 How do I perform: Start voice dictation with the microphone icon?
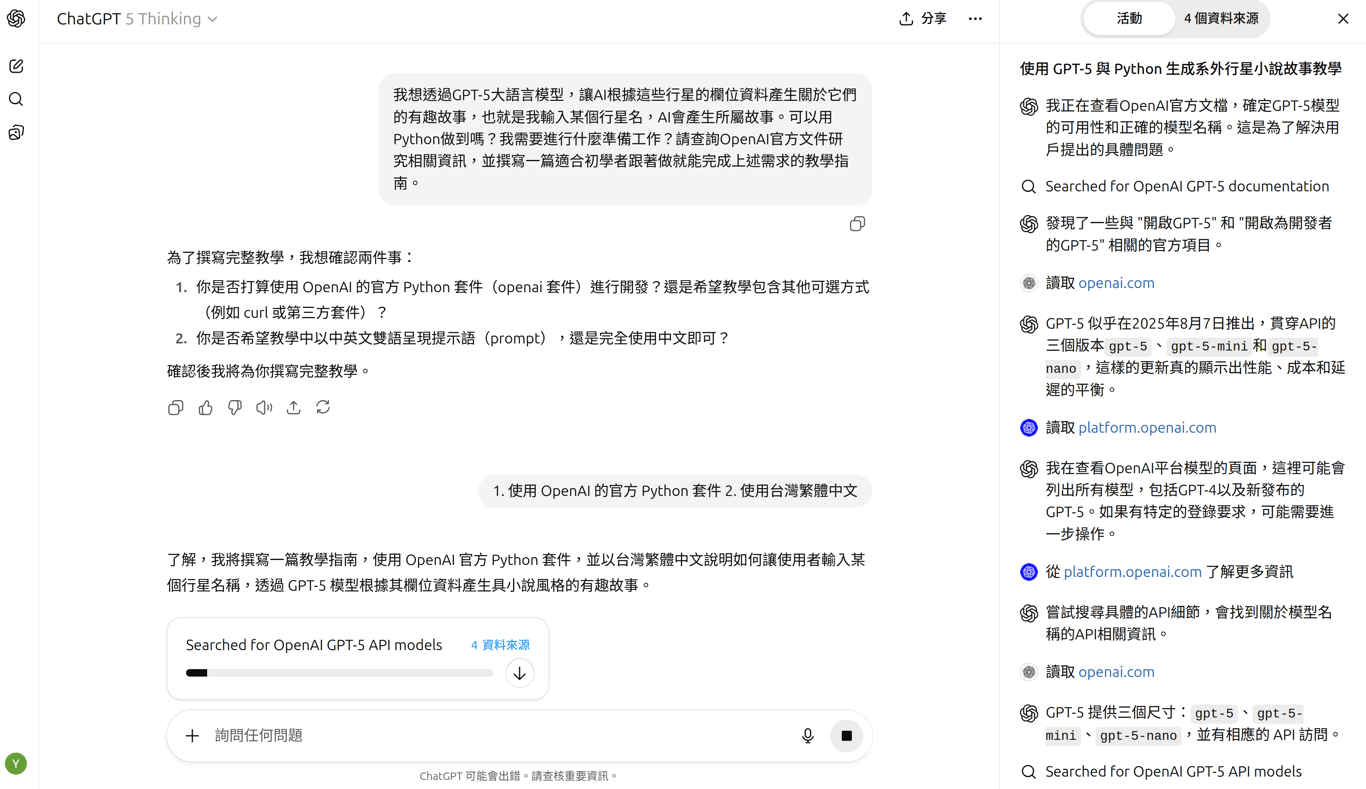tap(808, 736)
